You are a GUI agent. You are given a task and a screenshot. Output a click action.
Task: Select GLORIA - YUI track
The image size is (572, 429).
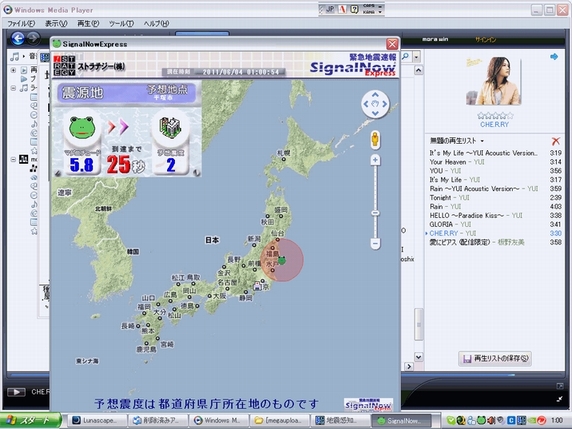[495, 224]
